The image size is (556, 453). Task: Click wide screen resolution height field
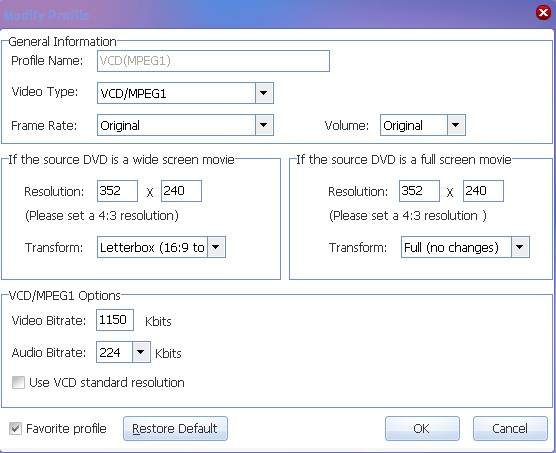coord(181,191)
